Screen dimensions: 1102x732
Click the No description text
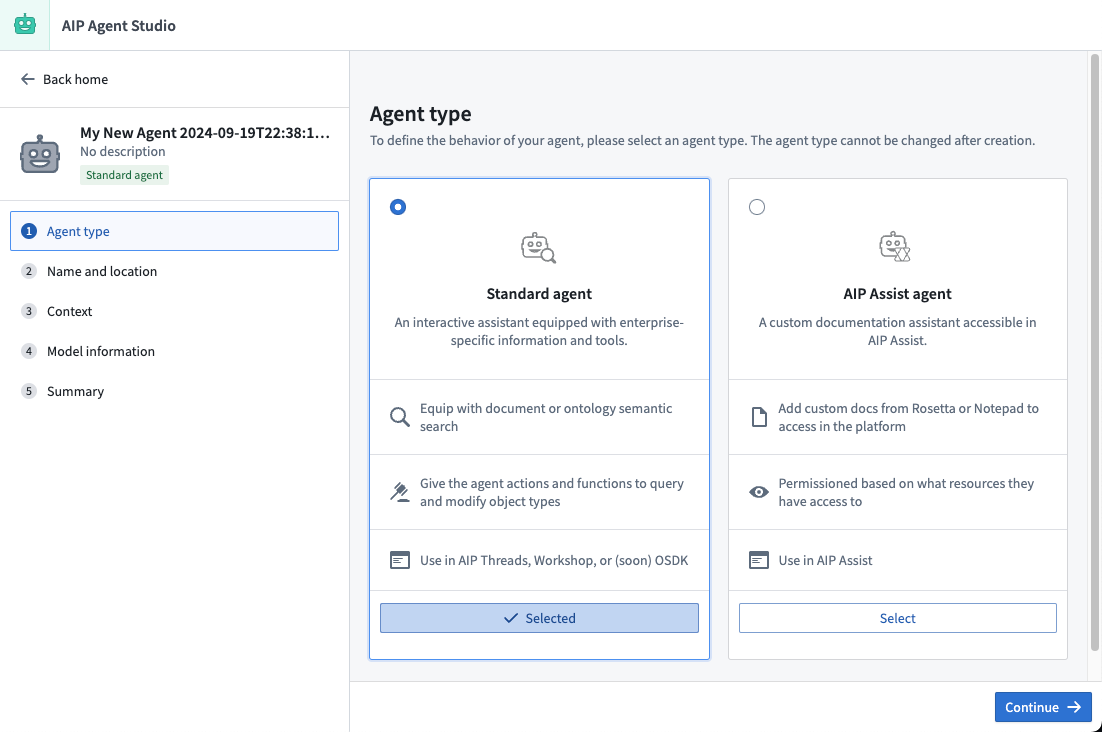pos(123,152)
